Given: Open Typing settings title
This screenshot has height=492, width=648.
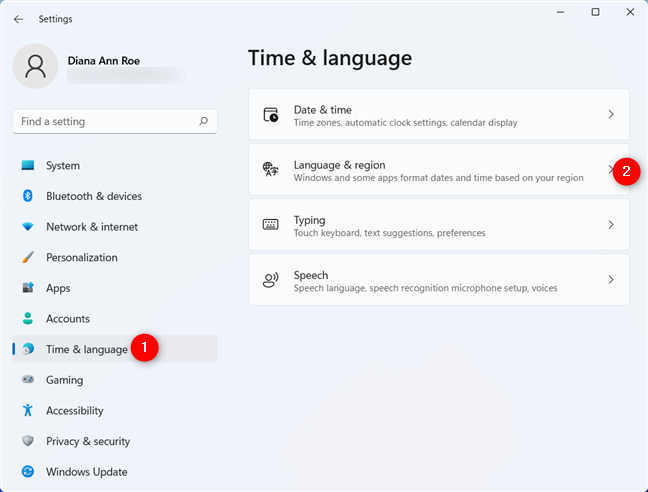Looking at the screenshot, I should coord(310,220).
